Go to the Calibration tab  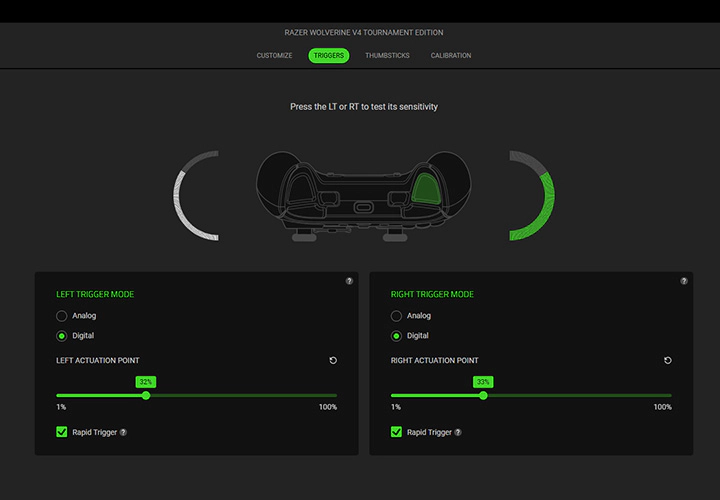click(x=450, y=56)
